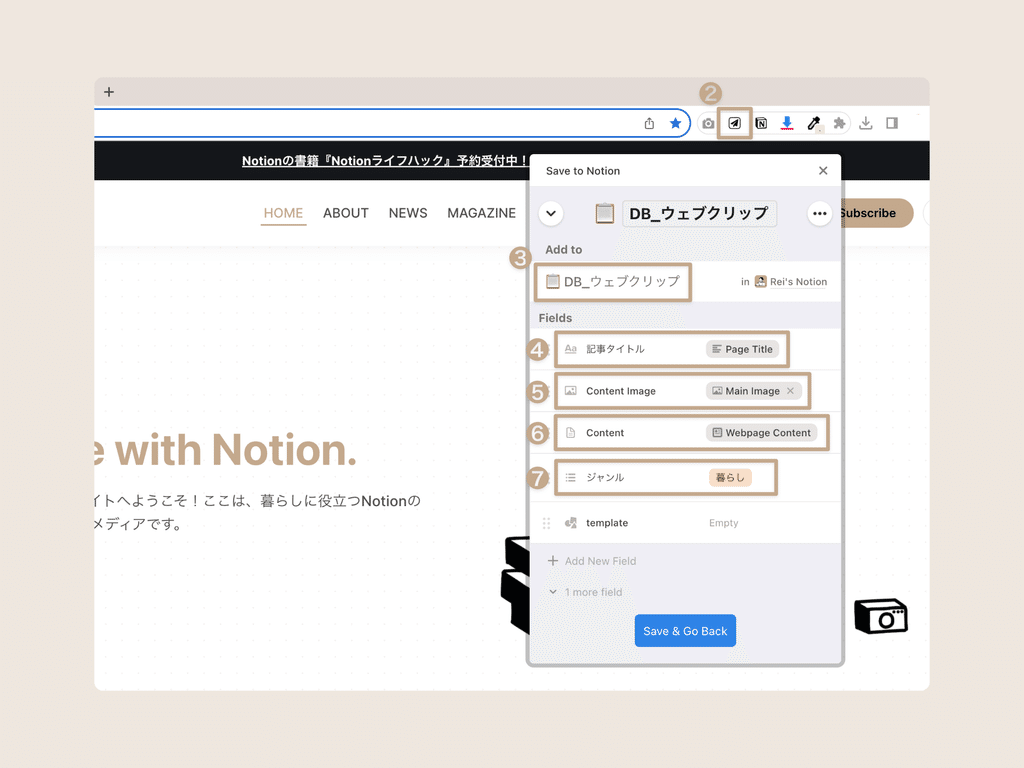Click the Save & Go Back button

point(685,631)
